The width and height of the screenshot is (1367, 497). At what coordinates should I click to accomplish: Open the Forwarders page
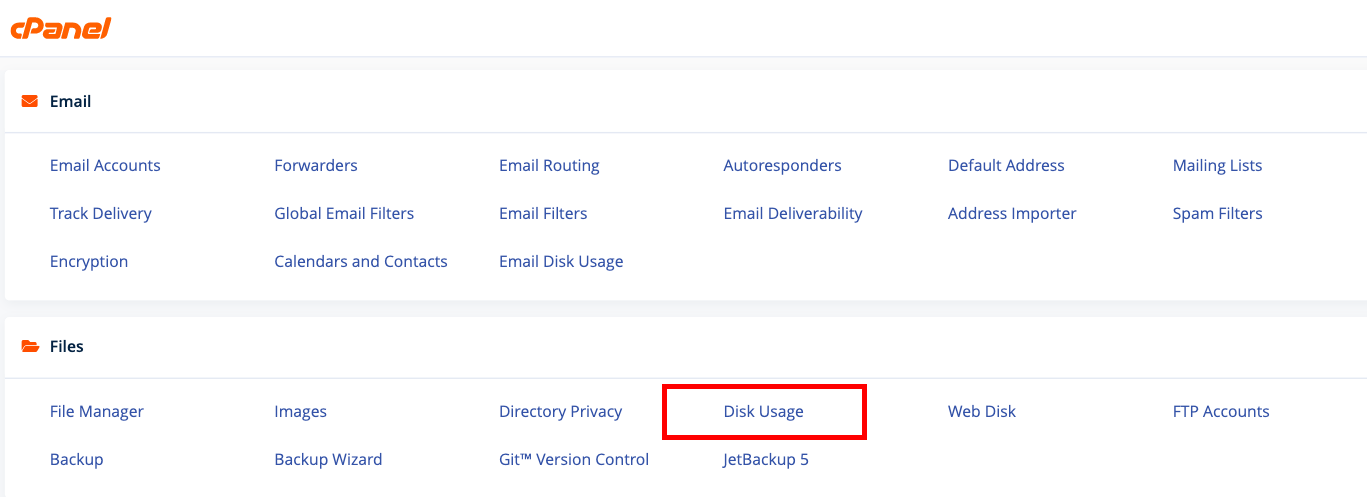coord(316,165)
